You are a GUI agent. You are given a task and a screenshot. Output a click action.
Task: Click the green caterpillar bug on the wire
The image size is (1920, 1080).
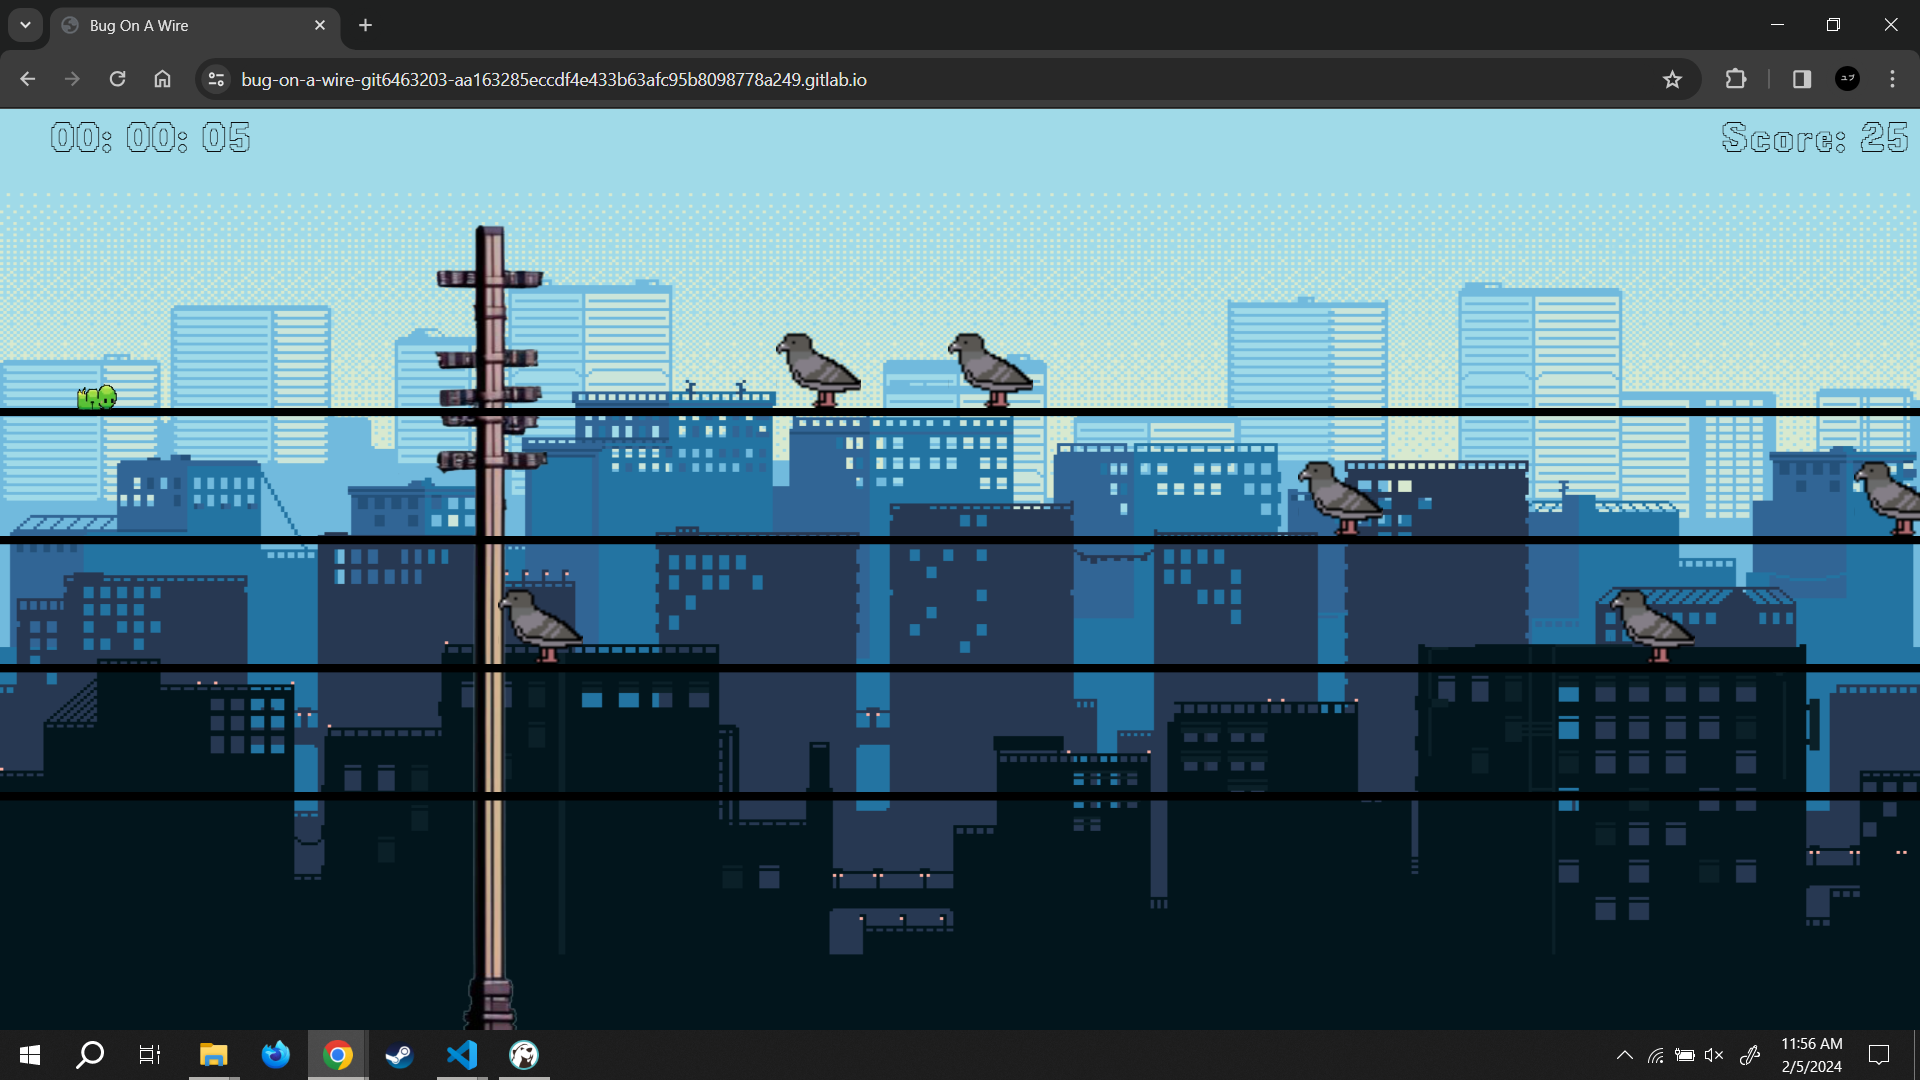(97, 397)
